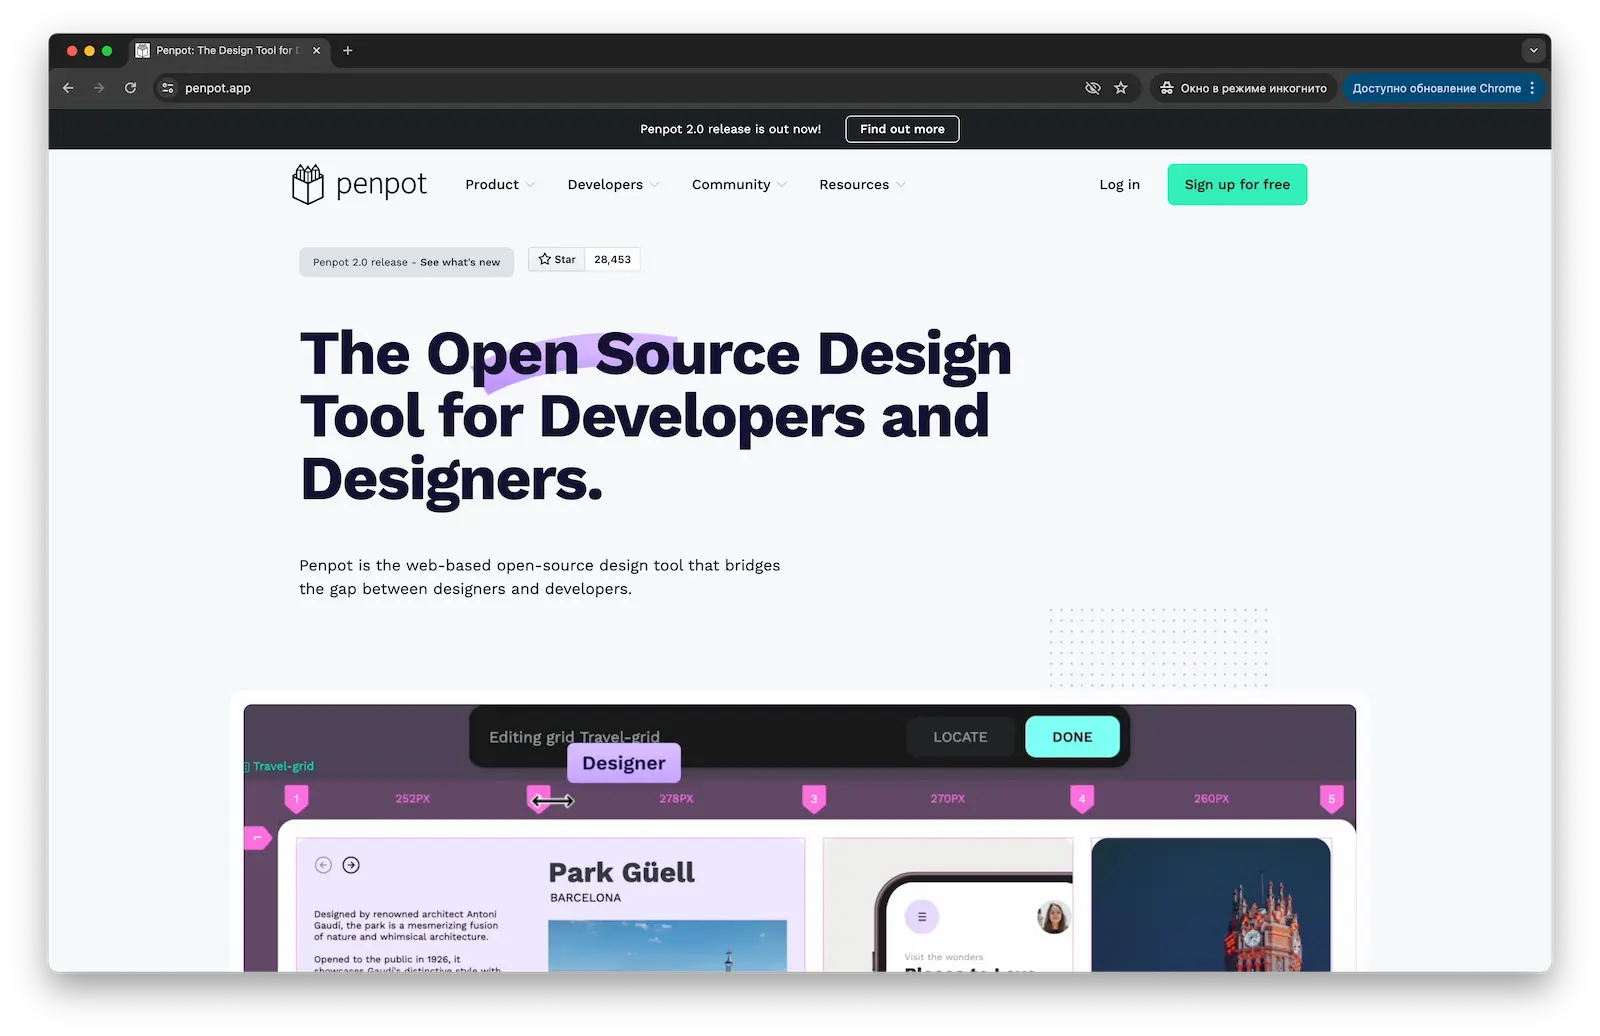Image resolution: width=1600 pixels, height=1036 pixels.
Task: Click the 28,453 star count
Action: click(613, 259)
